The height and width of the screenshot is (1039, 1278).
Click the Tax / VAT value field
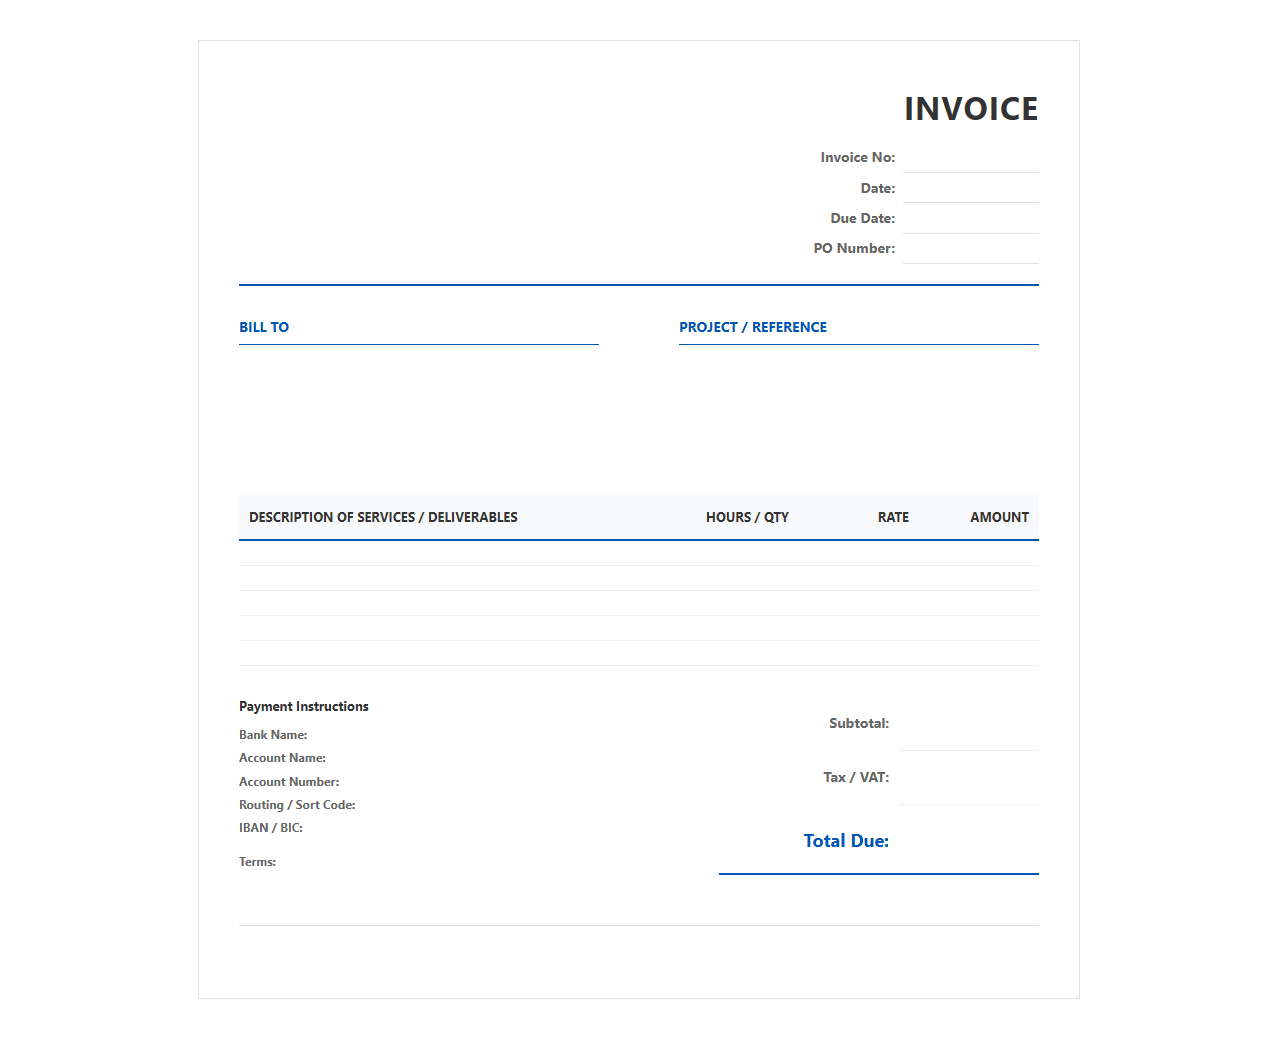point(969,778)
